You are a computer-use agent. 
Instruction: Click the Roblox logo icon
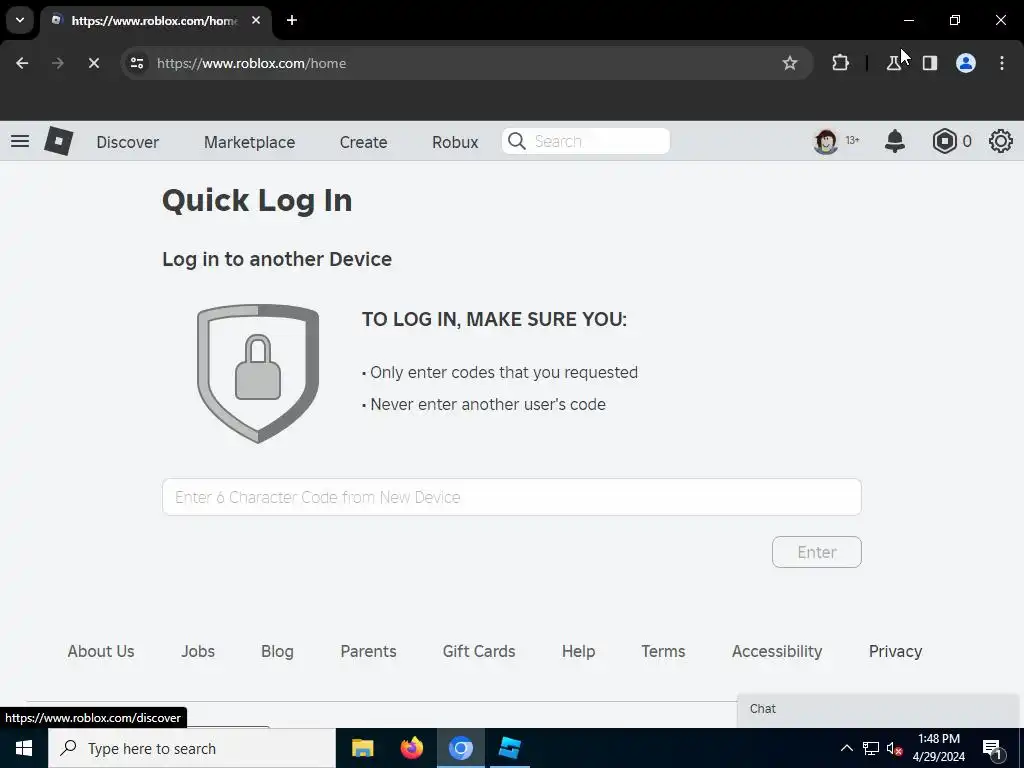[x=59, y=141]
